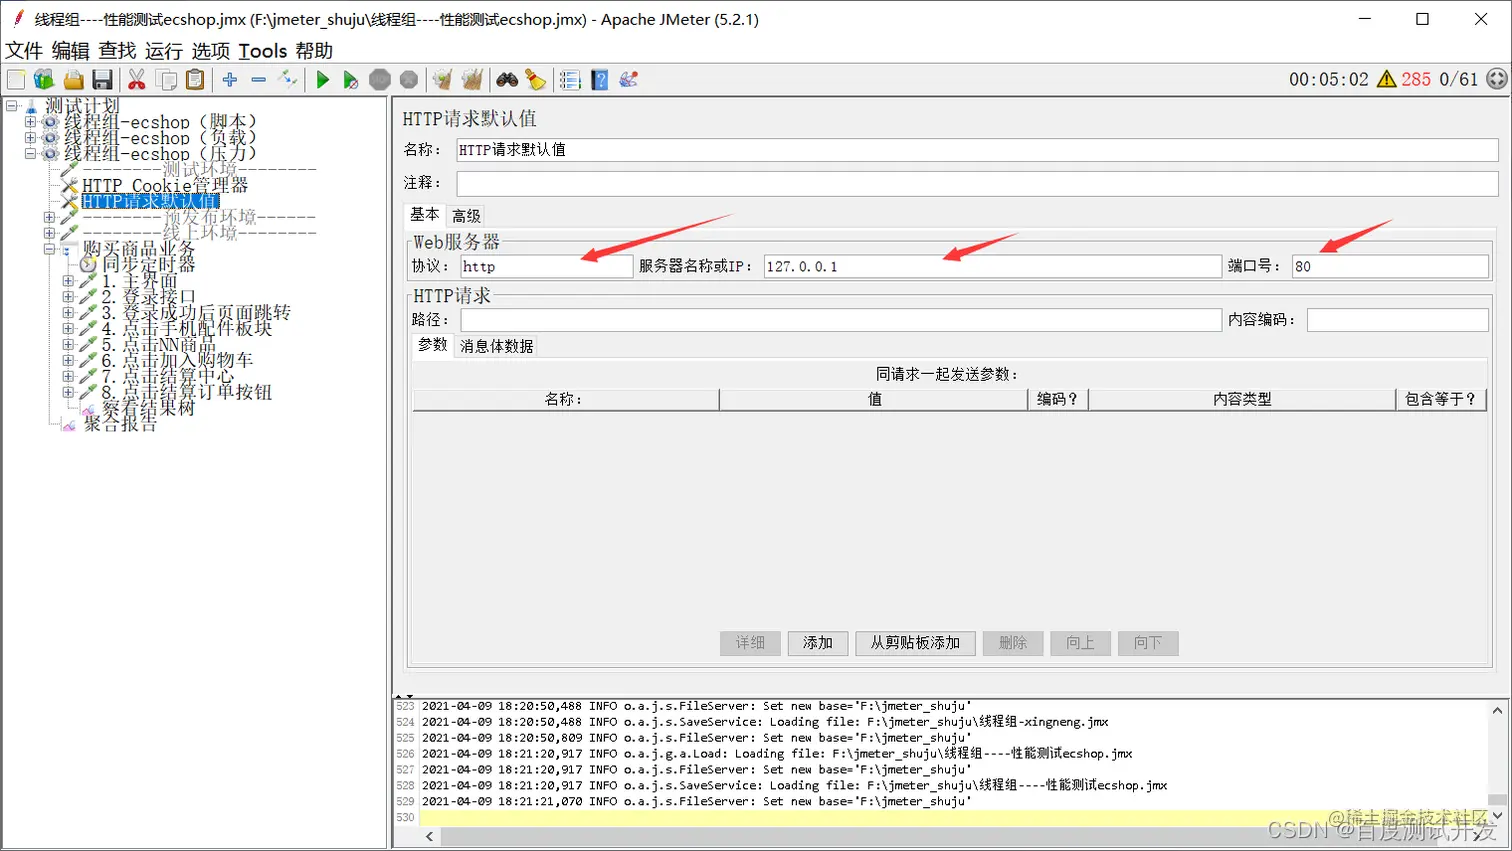Select HTTP Cookie管理器 in the tree

pos(165,185)
